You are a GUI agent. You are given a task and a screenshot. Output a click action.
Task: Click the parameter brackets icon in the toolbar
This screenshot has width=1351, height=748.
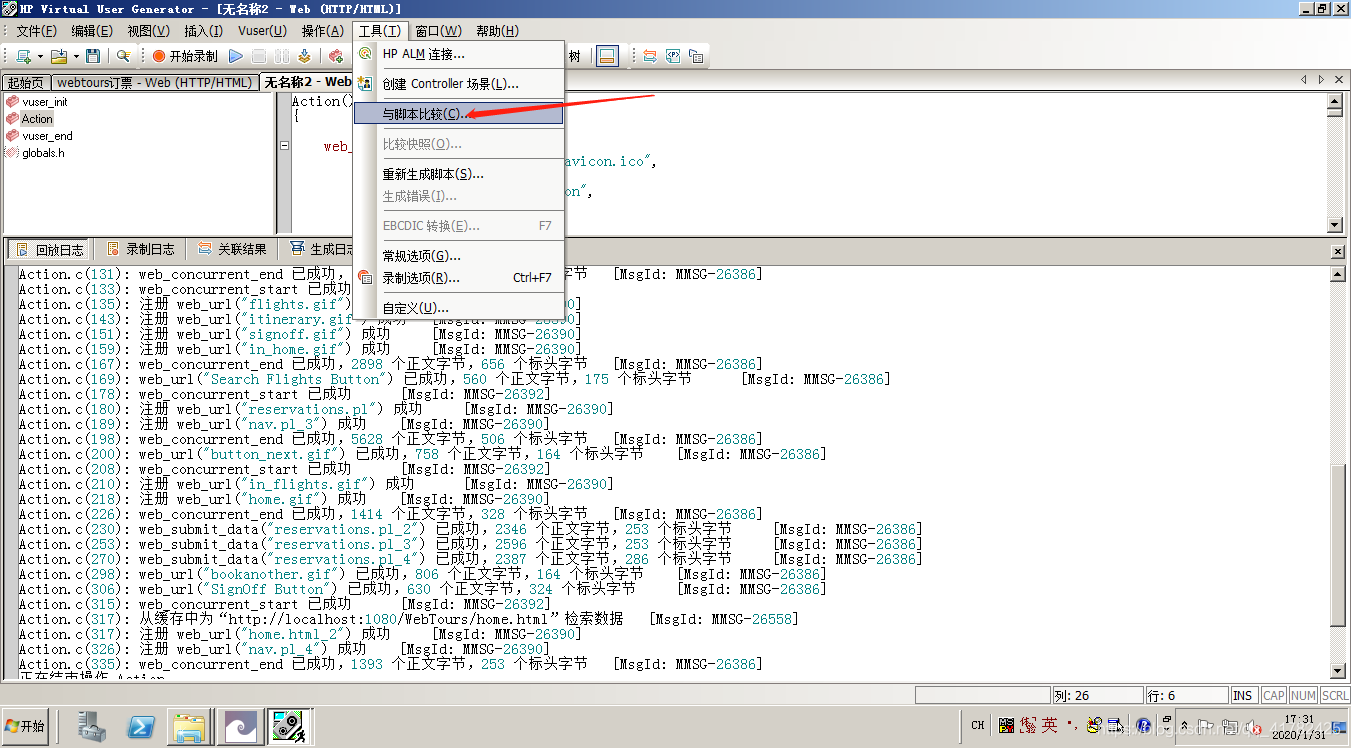coord(673,56)
